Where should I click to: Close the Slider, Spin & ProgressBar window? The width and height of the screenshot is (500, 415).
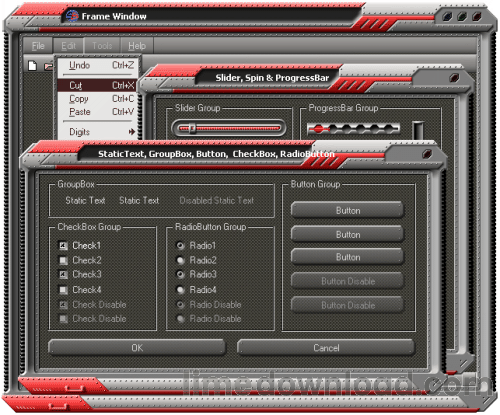click(454, 78)
